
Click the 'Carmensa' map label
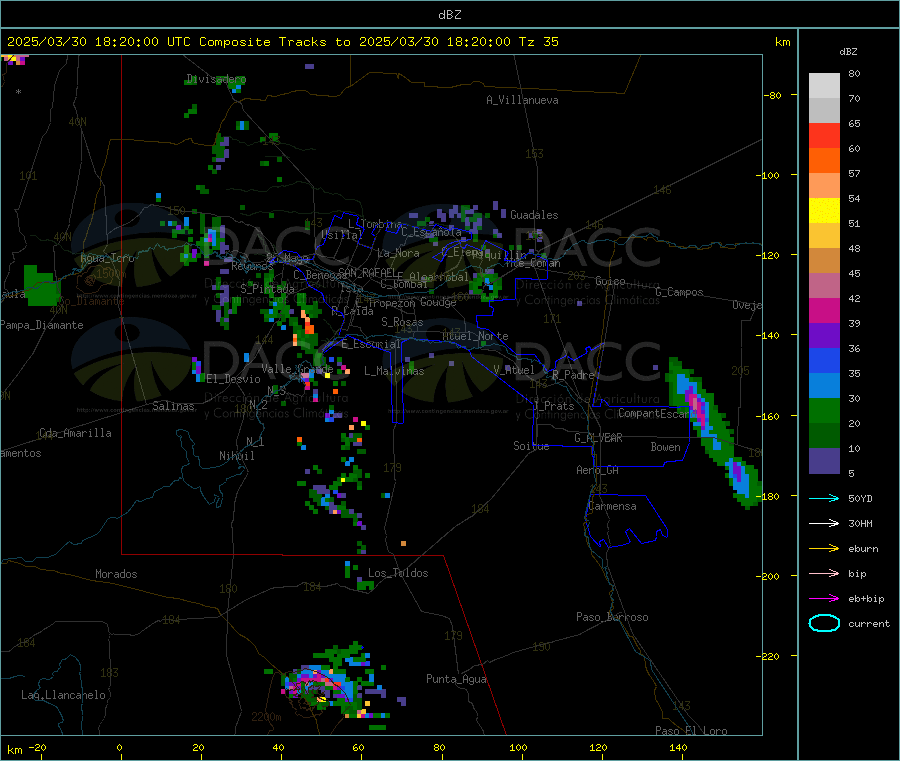pos(612,506)
